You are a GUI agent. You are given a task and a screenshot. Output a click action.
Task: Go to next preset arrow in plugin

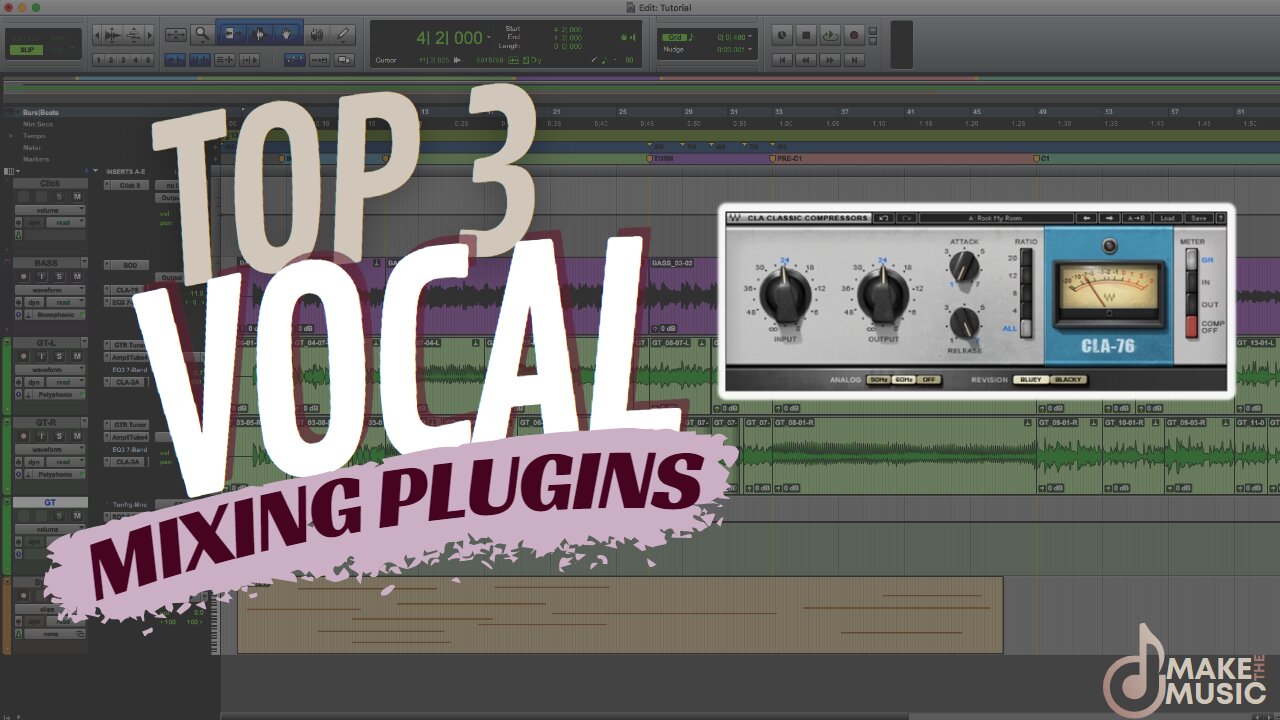1110,218
